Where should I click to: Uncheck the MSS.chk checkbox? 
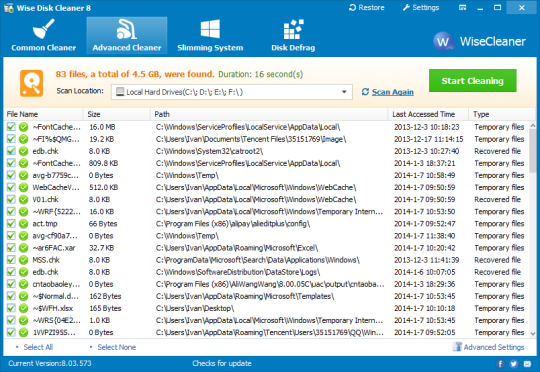click(11, 260)
